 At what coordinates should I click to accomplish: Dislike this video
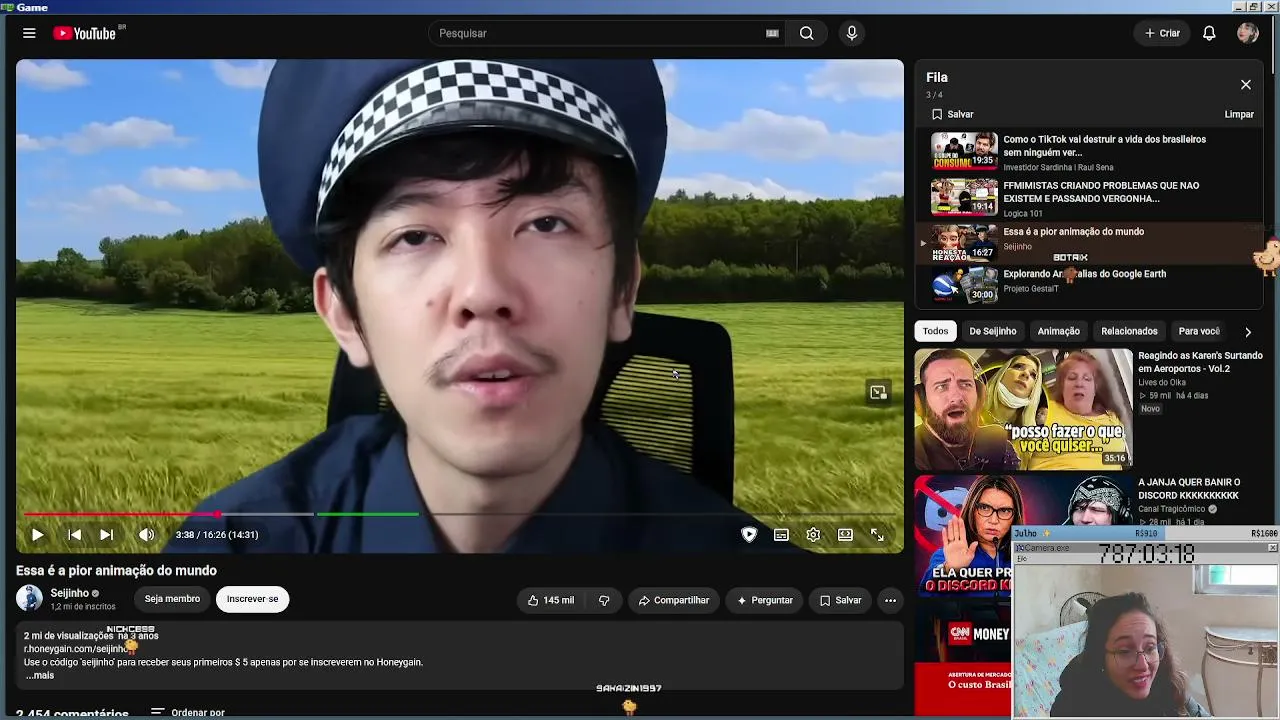(x=604, y=600)
